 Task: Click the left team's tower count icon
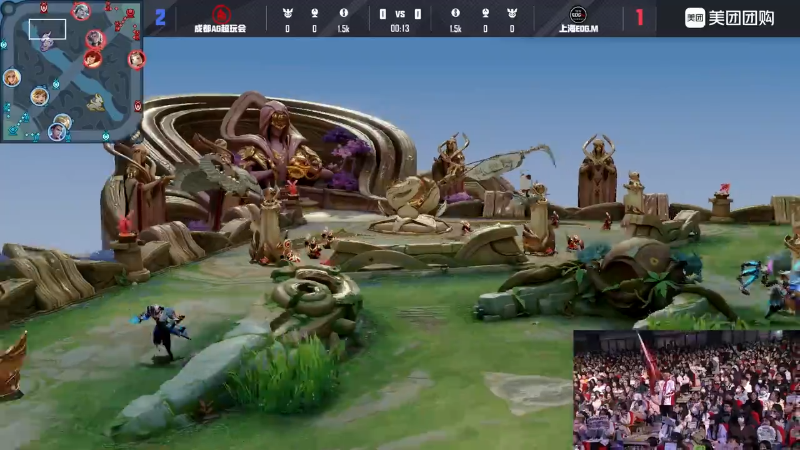point(314,13)
